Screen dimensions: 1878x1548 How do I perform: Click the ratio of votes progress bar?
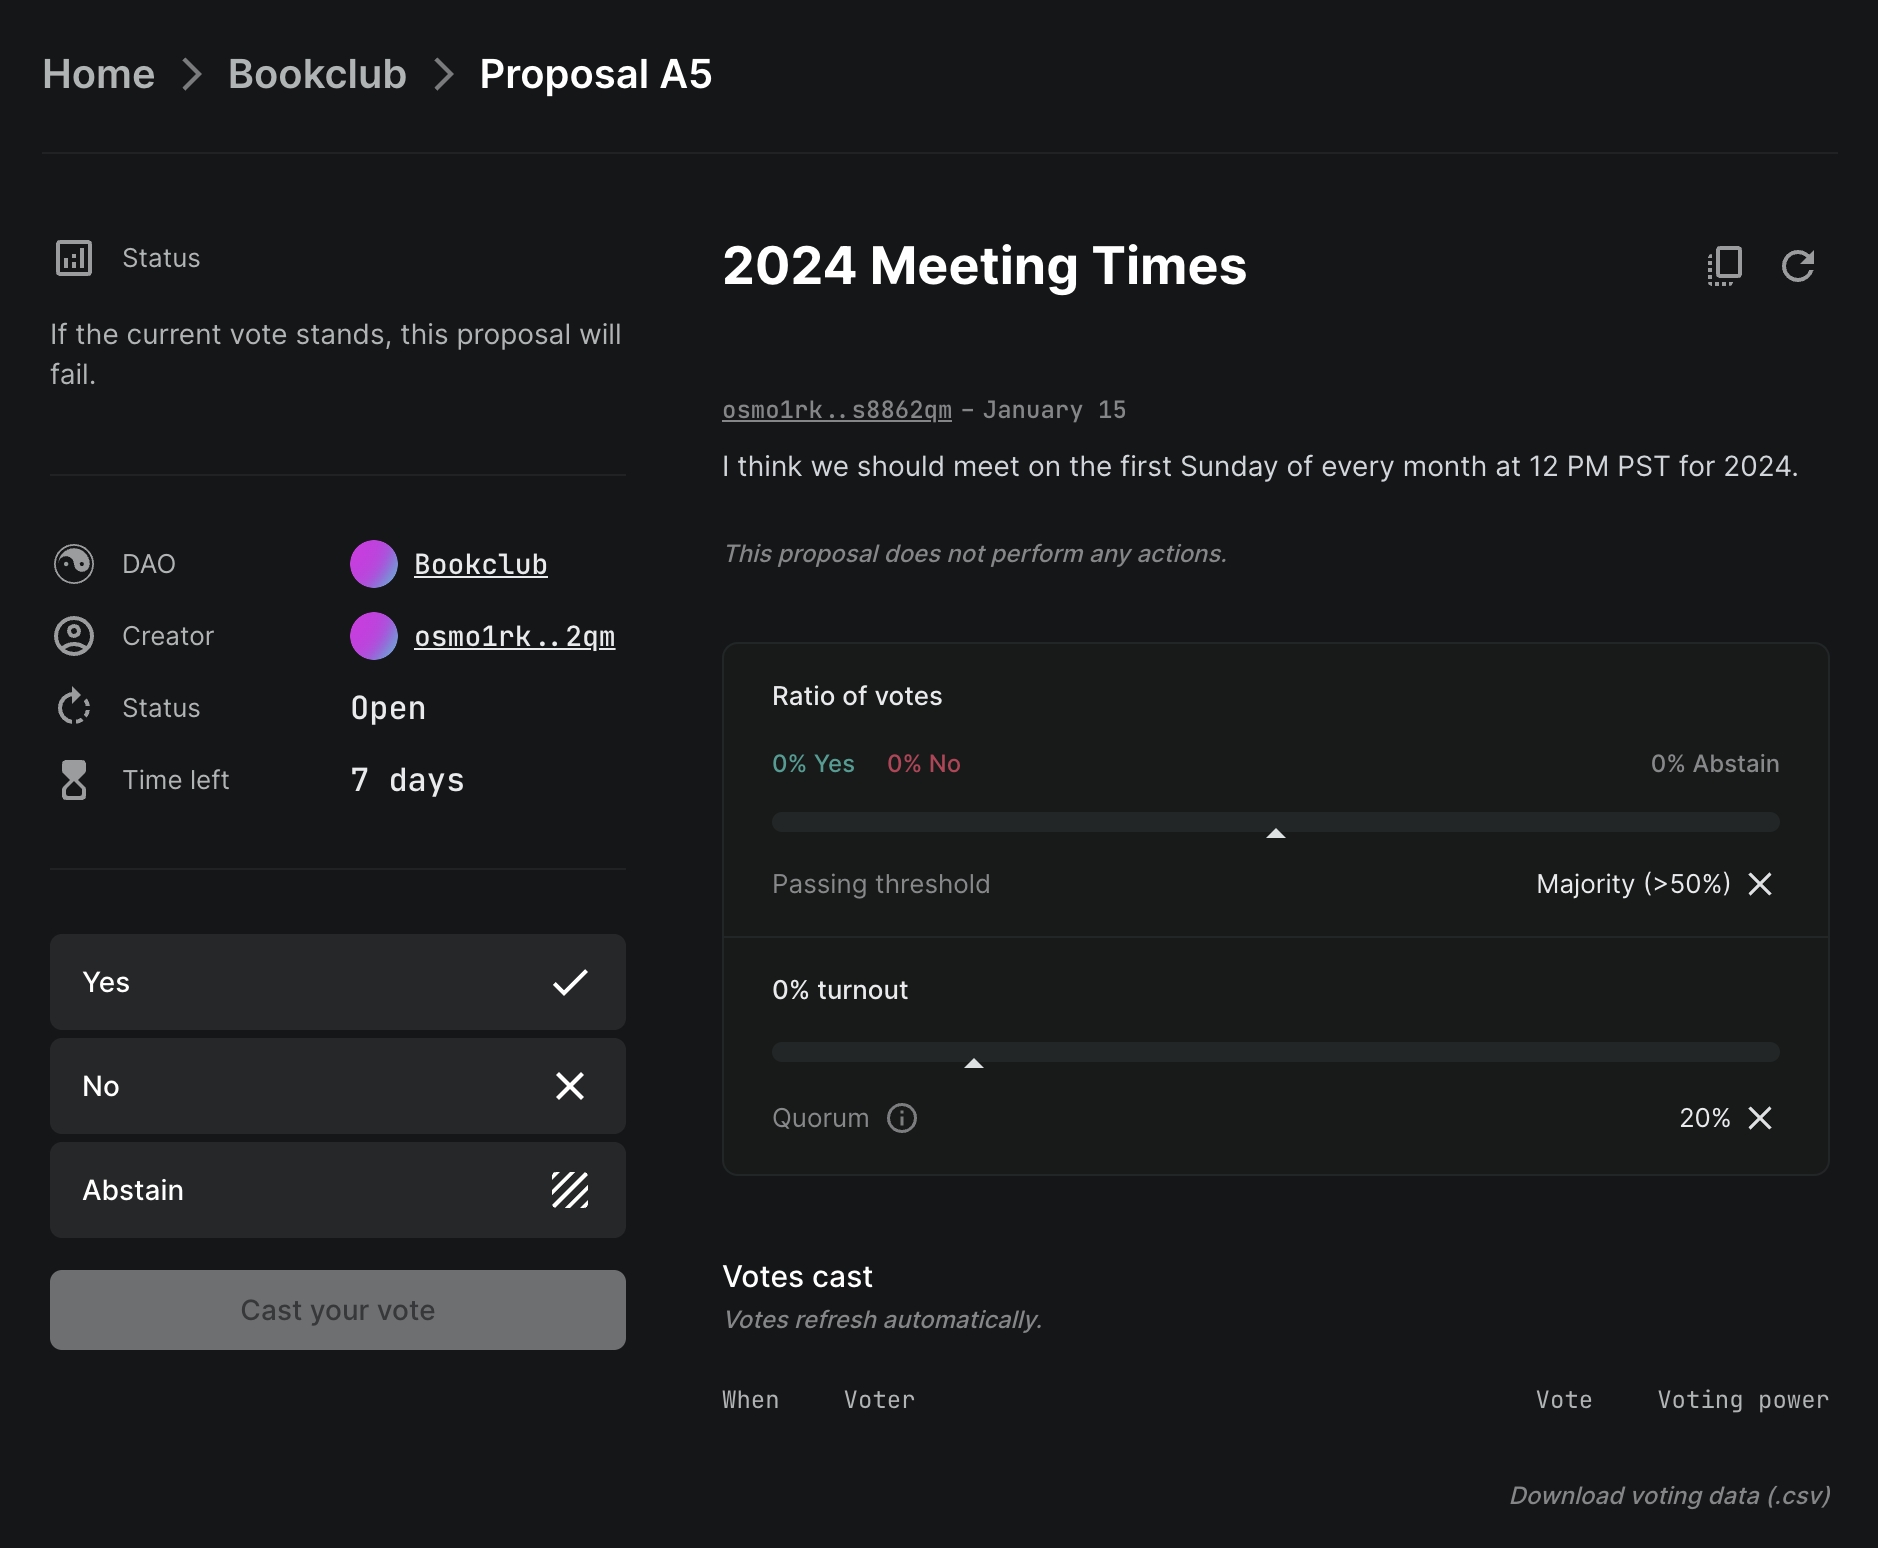tap(1275, 822)
